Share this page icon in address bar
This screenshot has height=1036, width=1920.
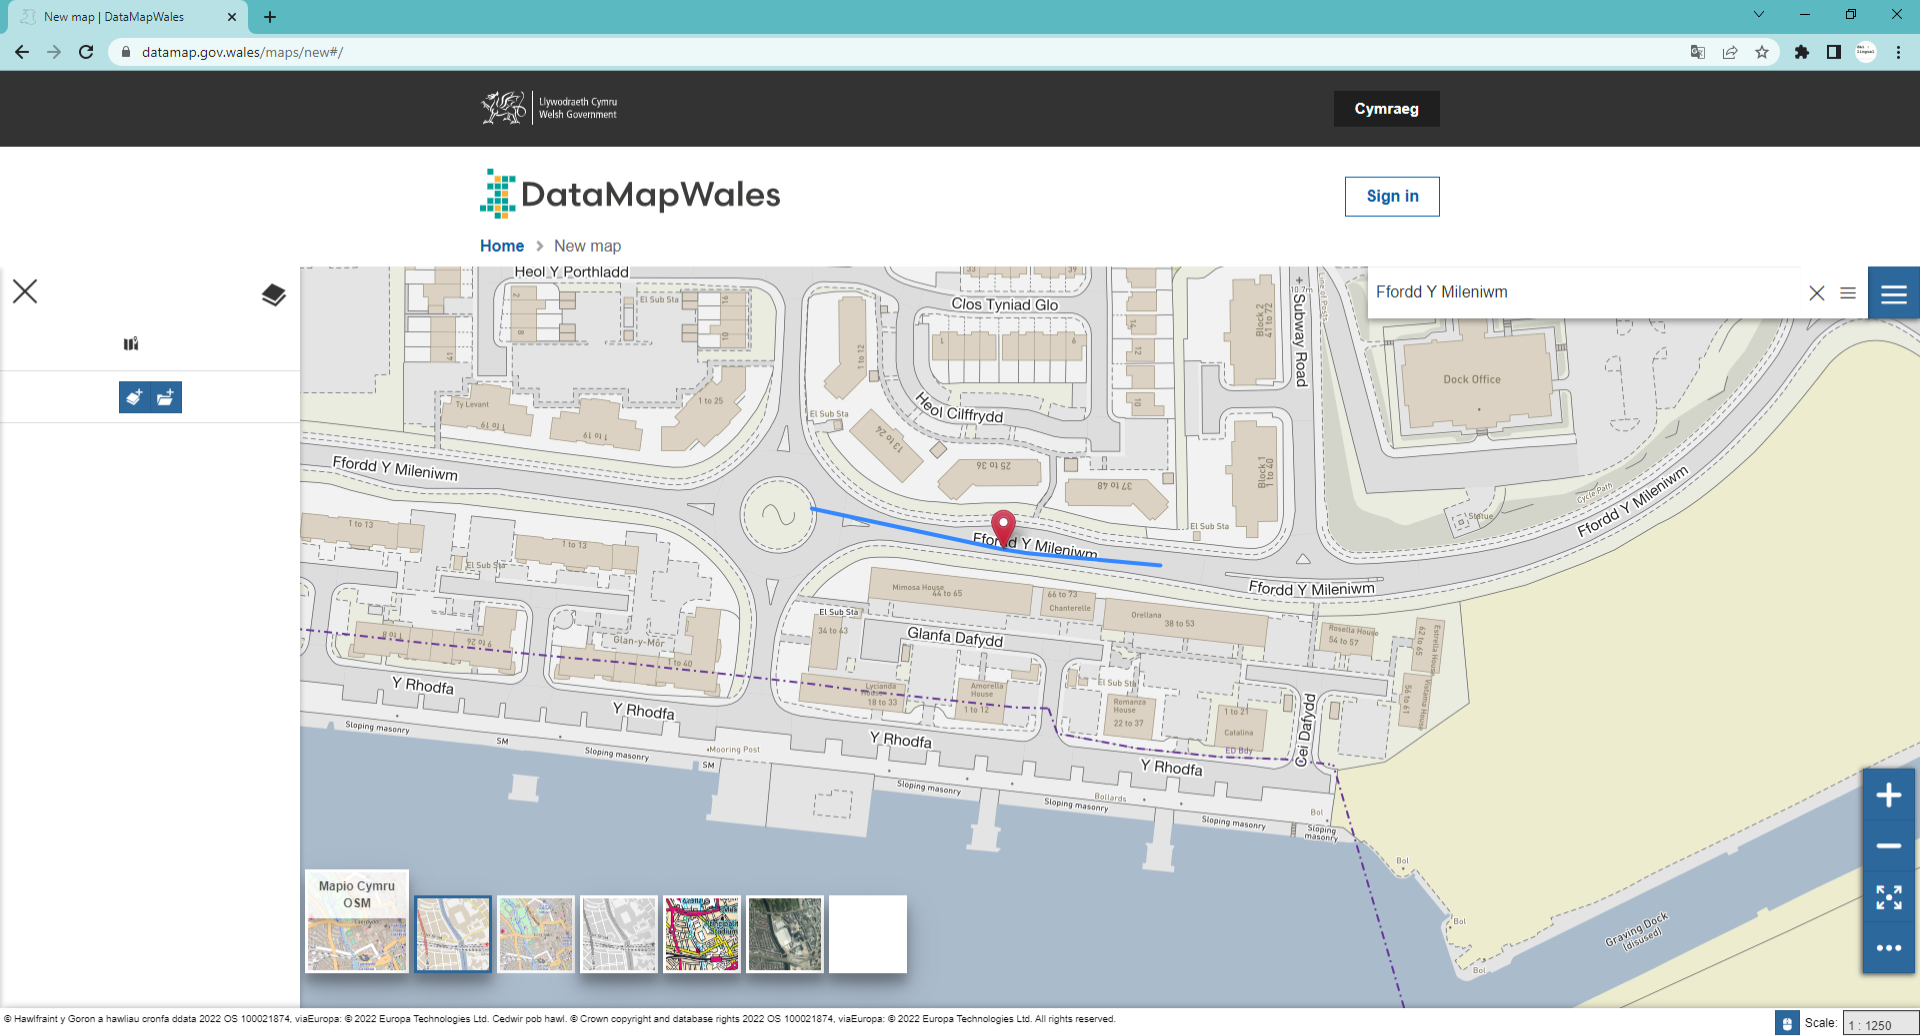click(x=1730, y=52)
